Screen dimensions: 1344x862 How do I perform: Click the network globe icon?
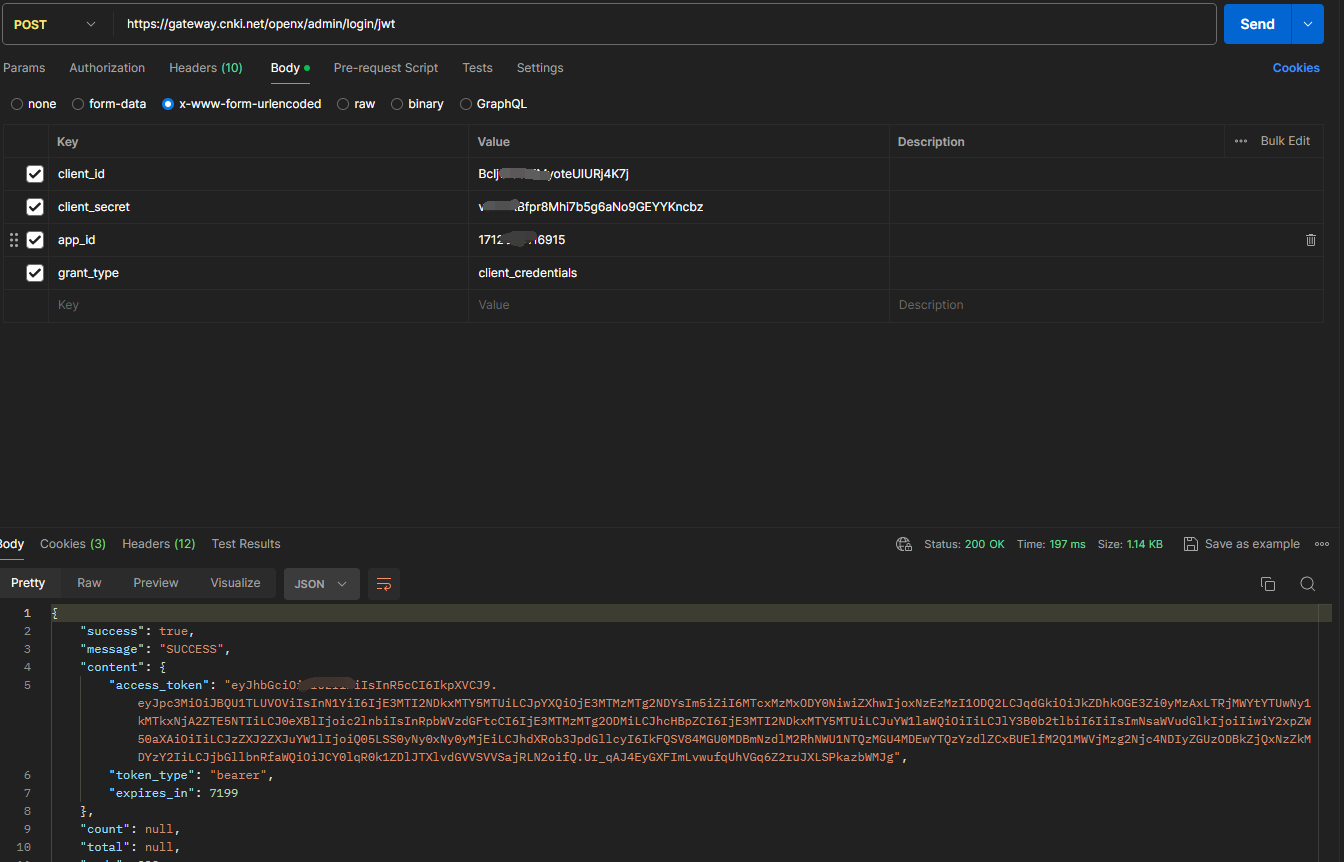pyautogui.click(x=904, y=544)
